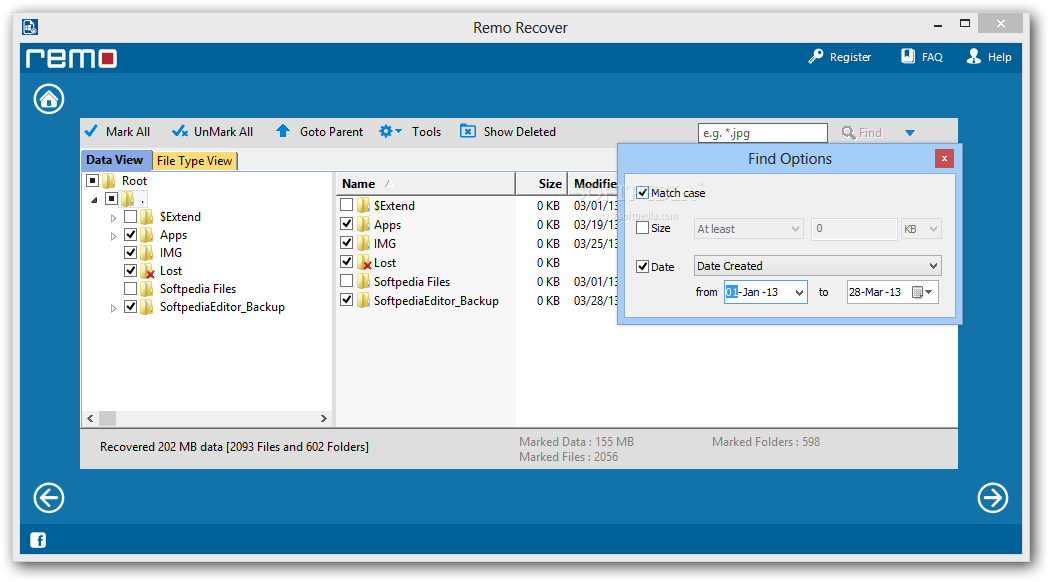The width and height of the screenshot is (1050, 582).
Task: Toggle the Match case checkbox
Action: pyautogui.click(x=643, y=193)
